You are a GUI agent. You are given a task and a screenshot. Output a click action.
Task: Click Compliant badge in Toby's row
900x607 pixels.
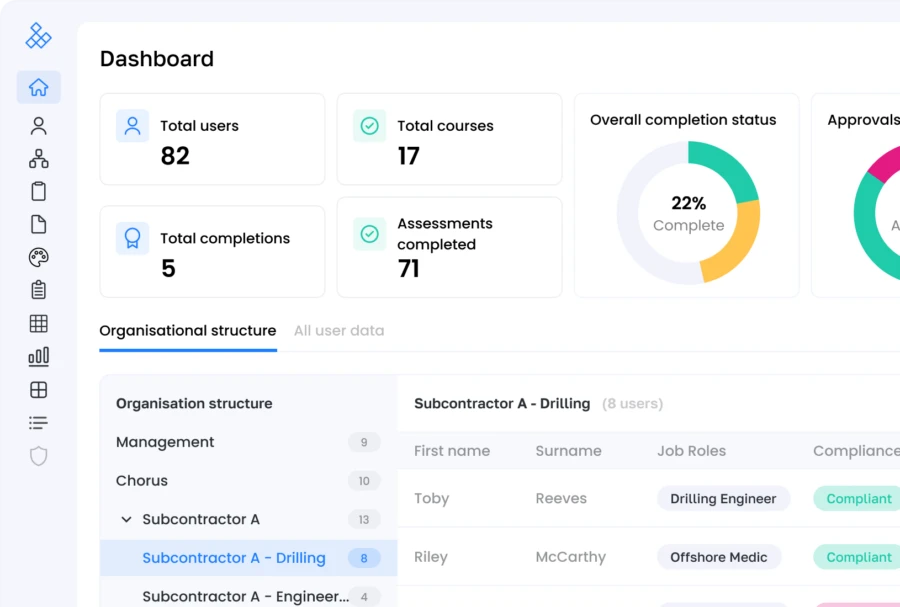tap(859, 499)
